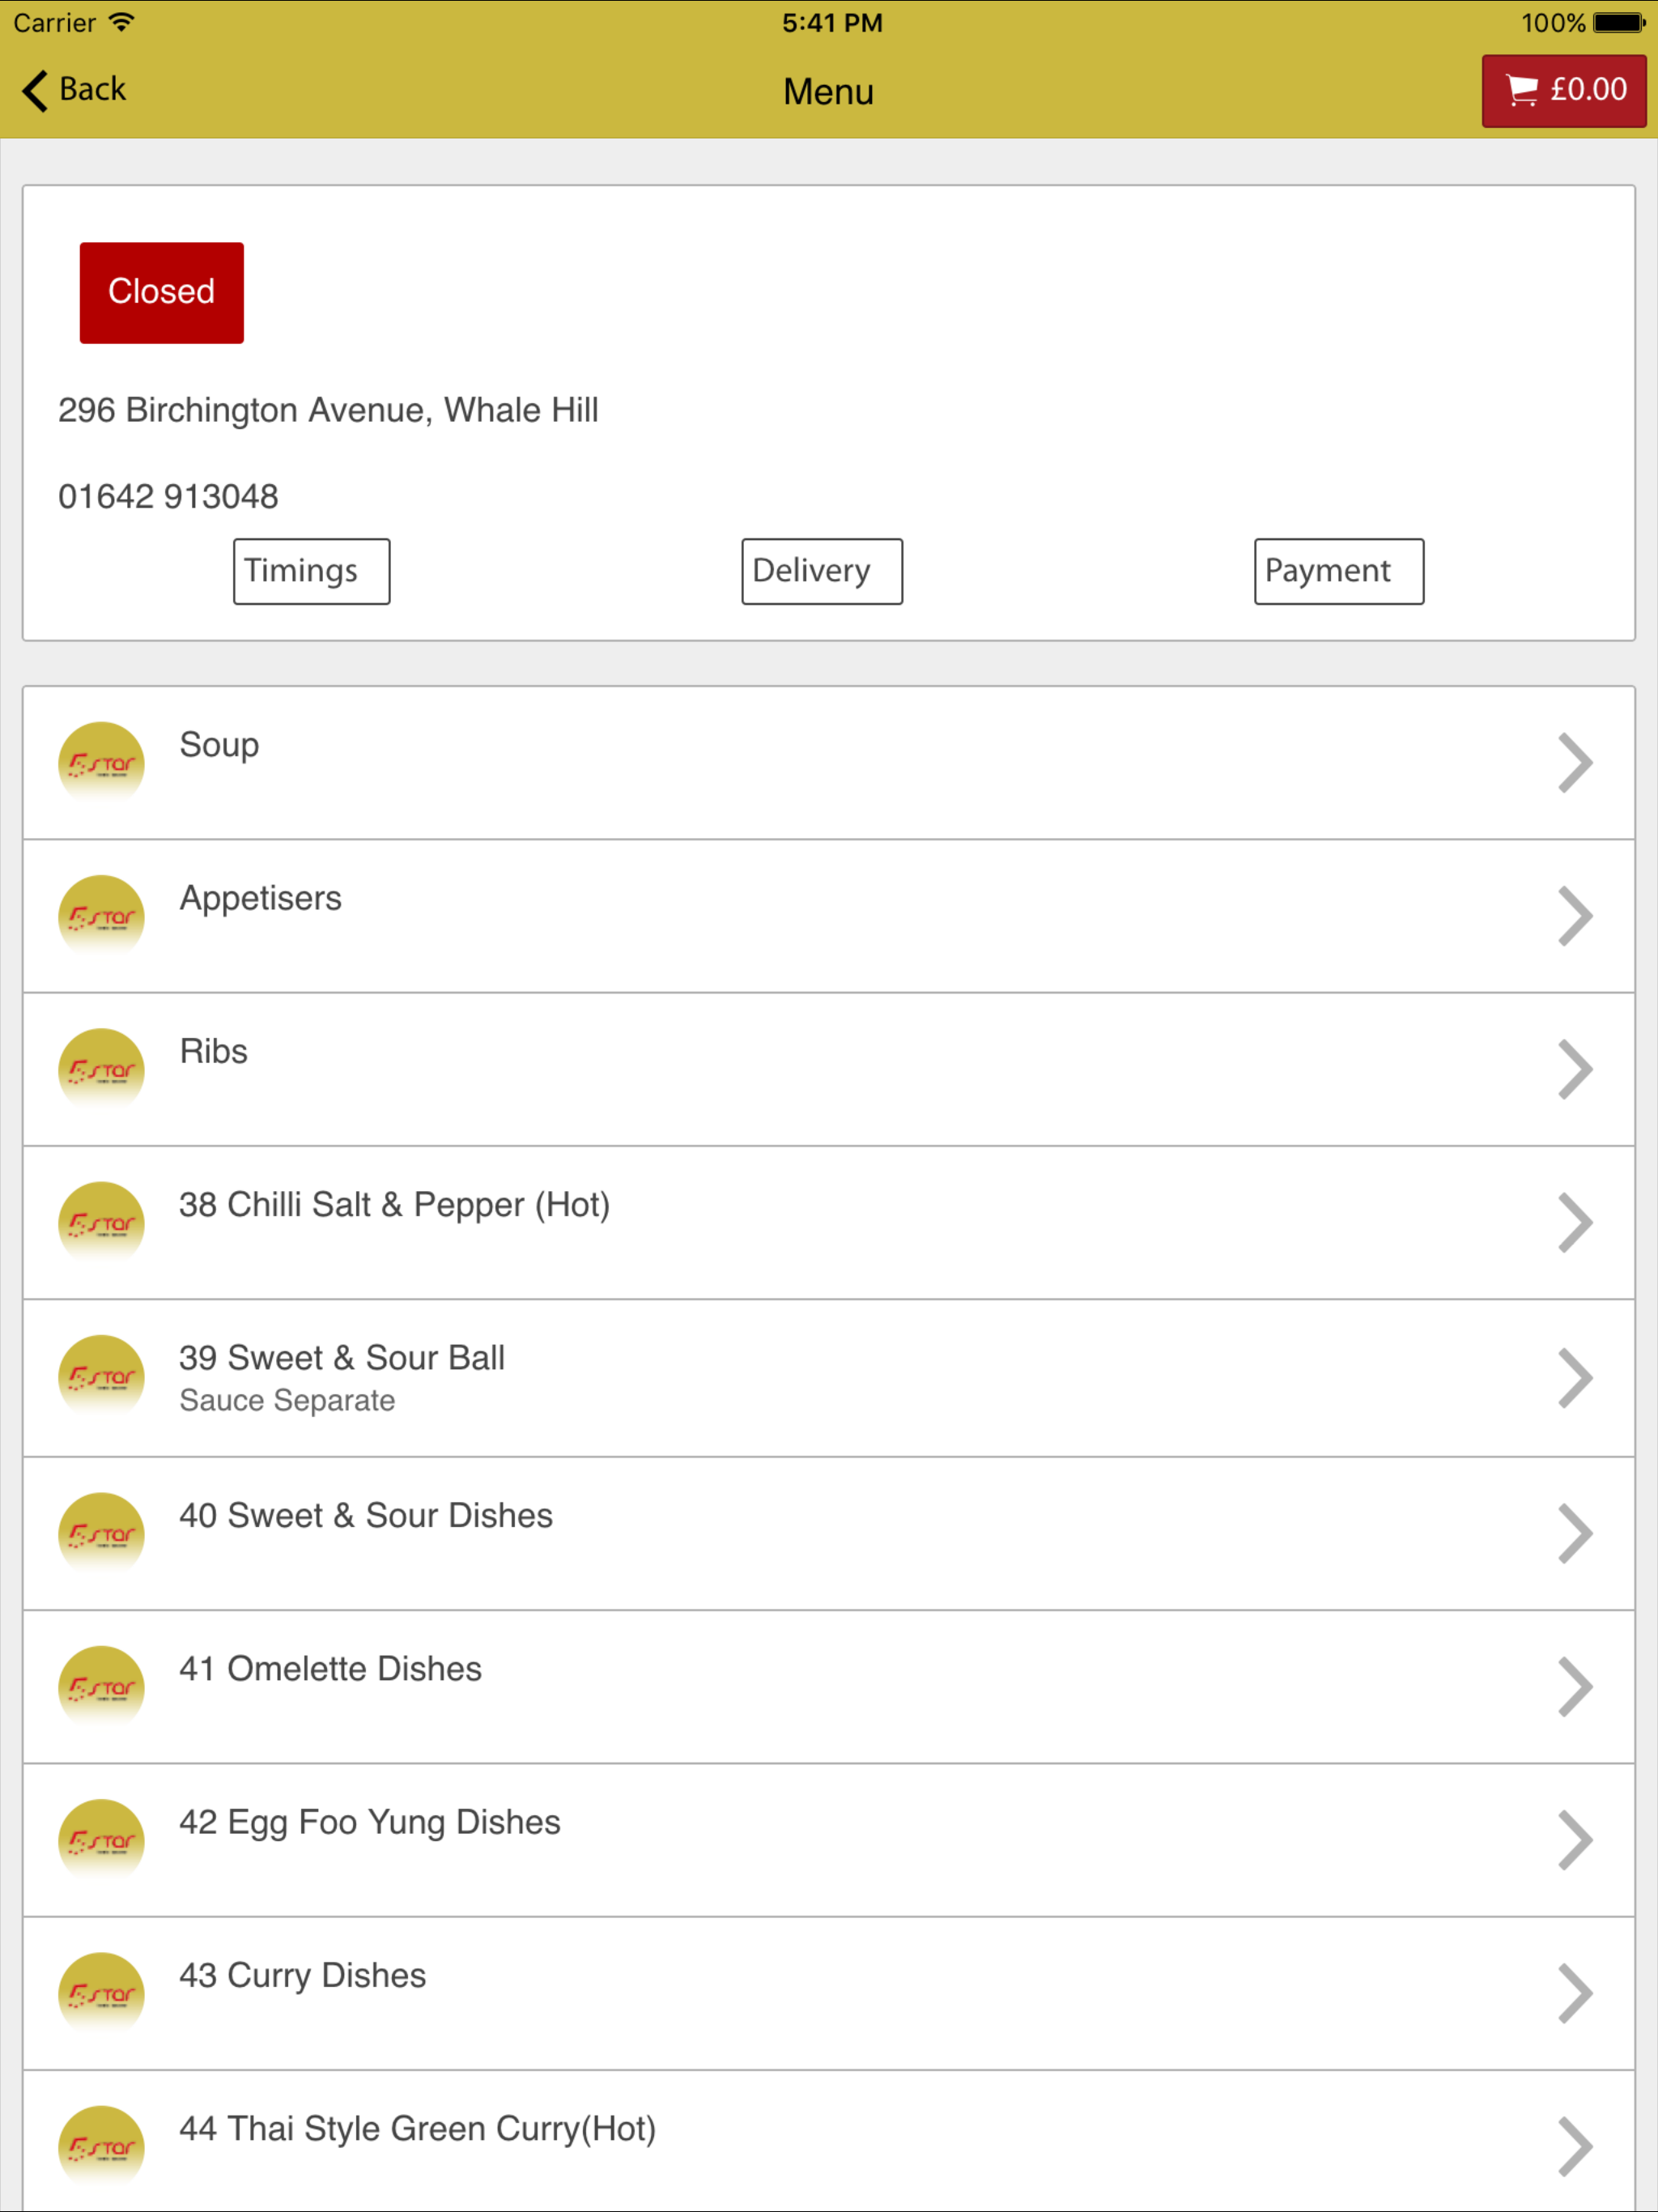Tap the Wi-Fi status icon
The image size is (1658, 2212).
[121, 22]
